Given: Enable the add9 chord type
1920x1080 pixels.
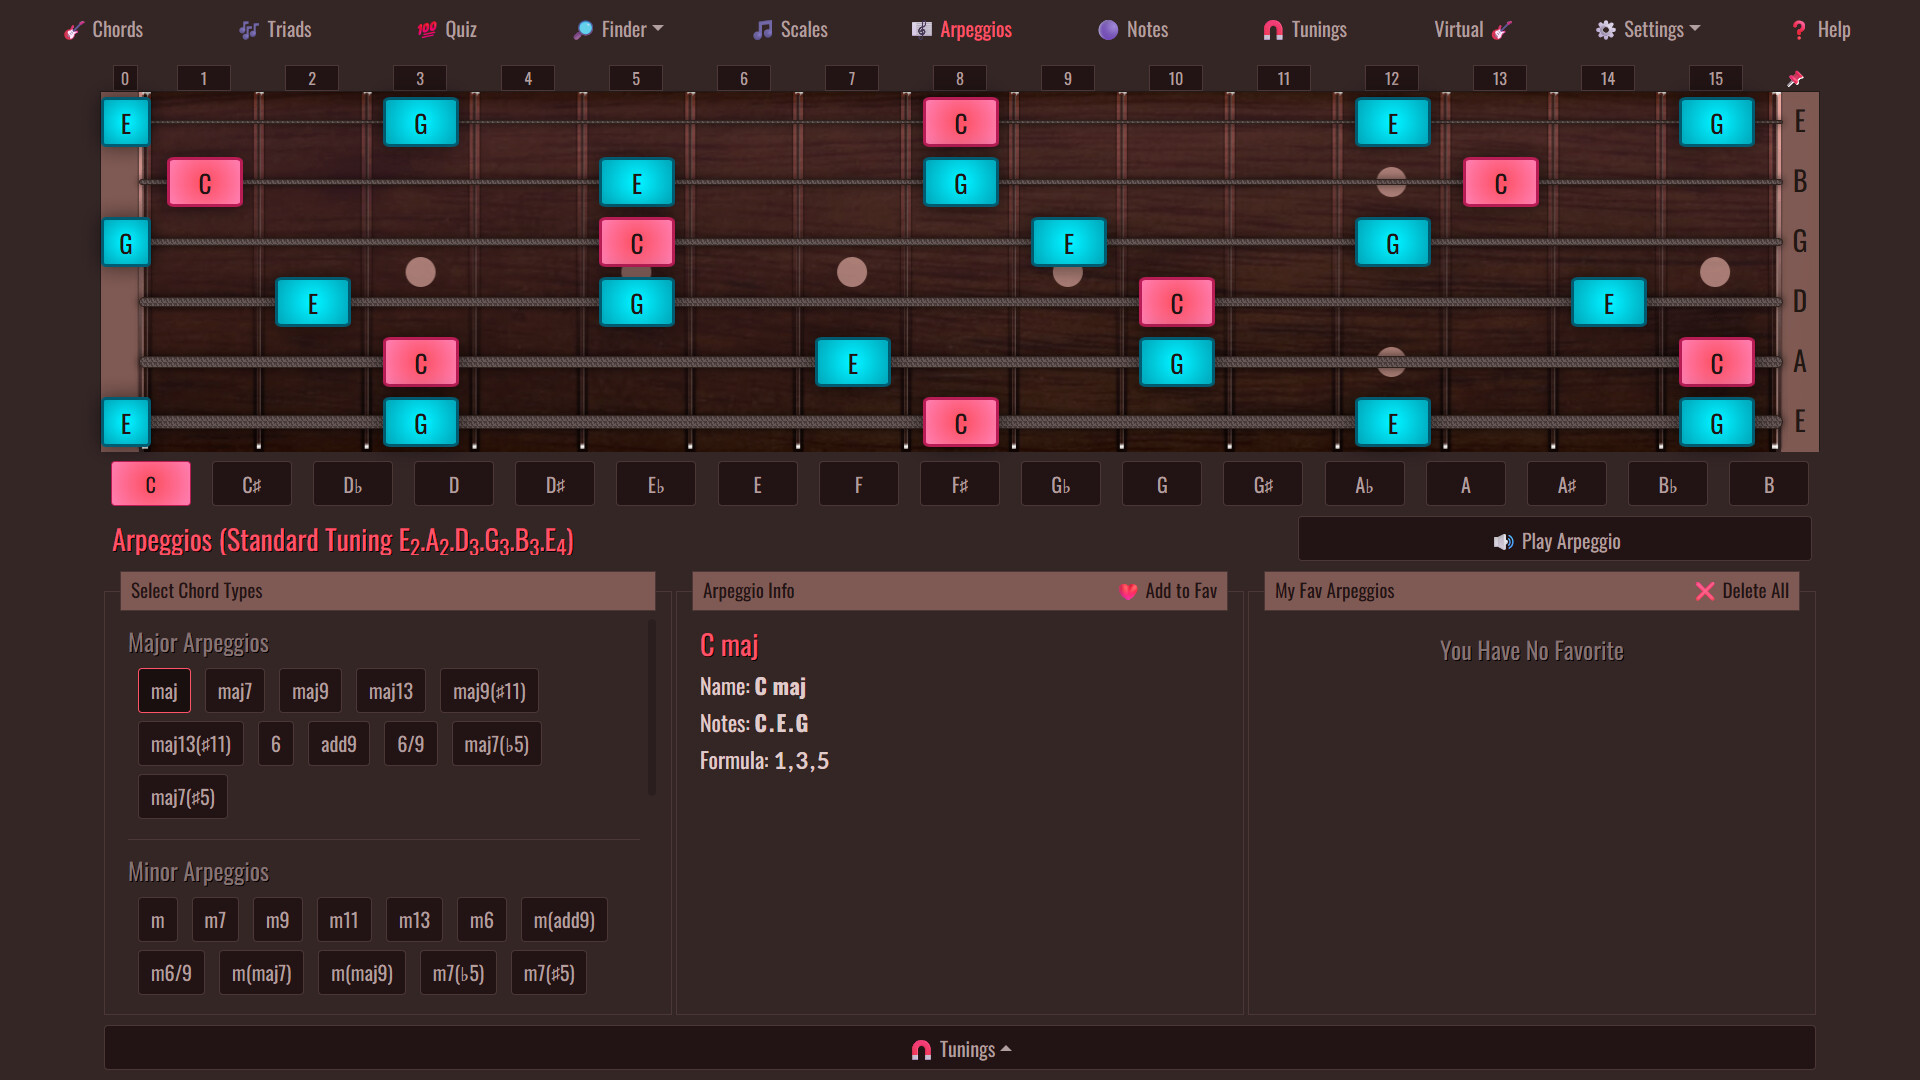Looking at the screenshot, I should [x=339, y=743].
